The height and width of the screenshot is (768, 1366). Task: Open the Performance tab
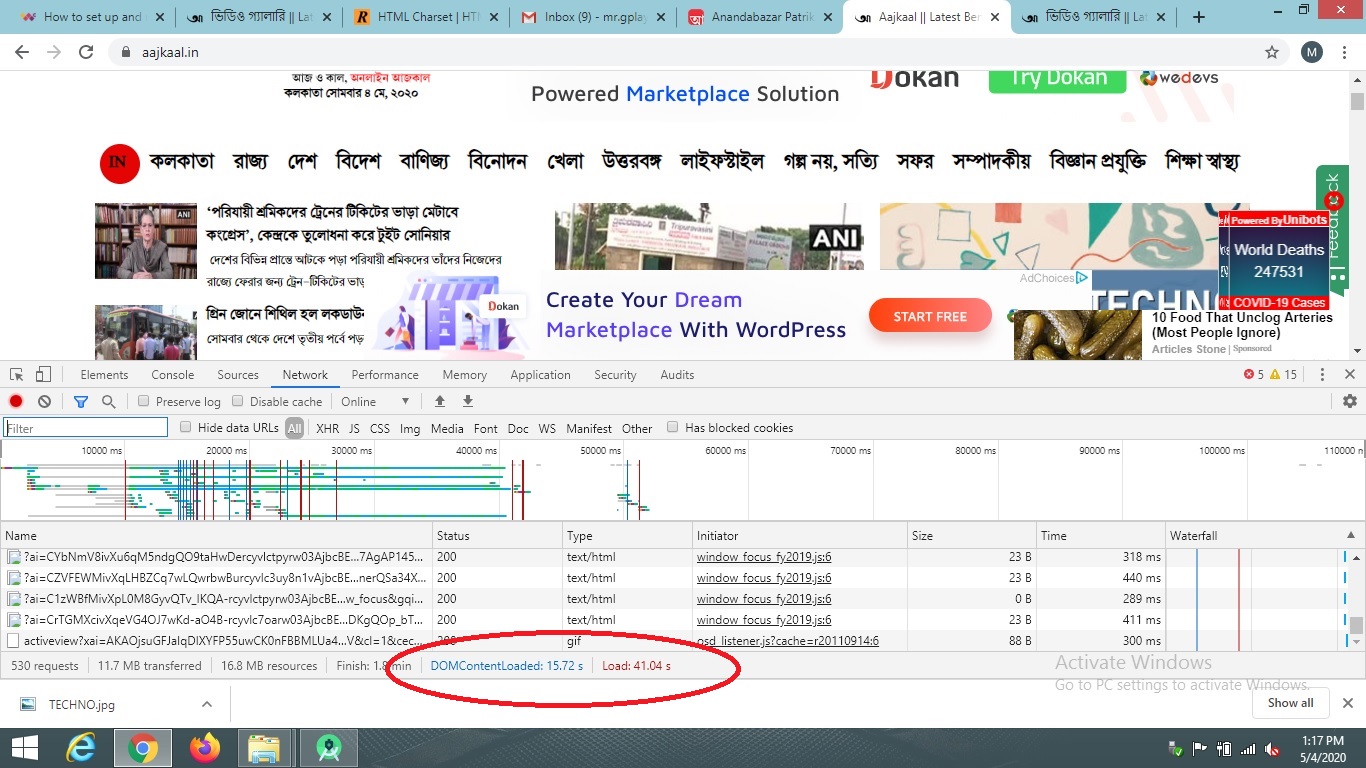(x=385, y=375)
